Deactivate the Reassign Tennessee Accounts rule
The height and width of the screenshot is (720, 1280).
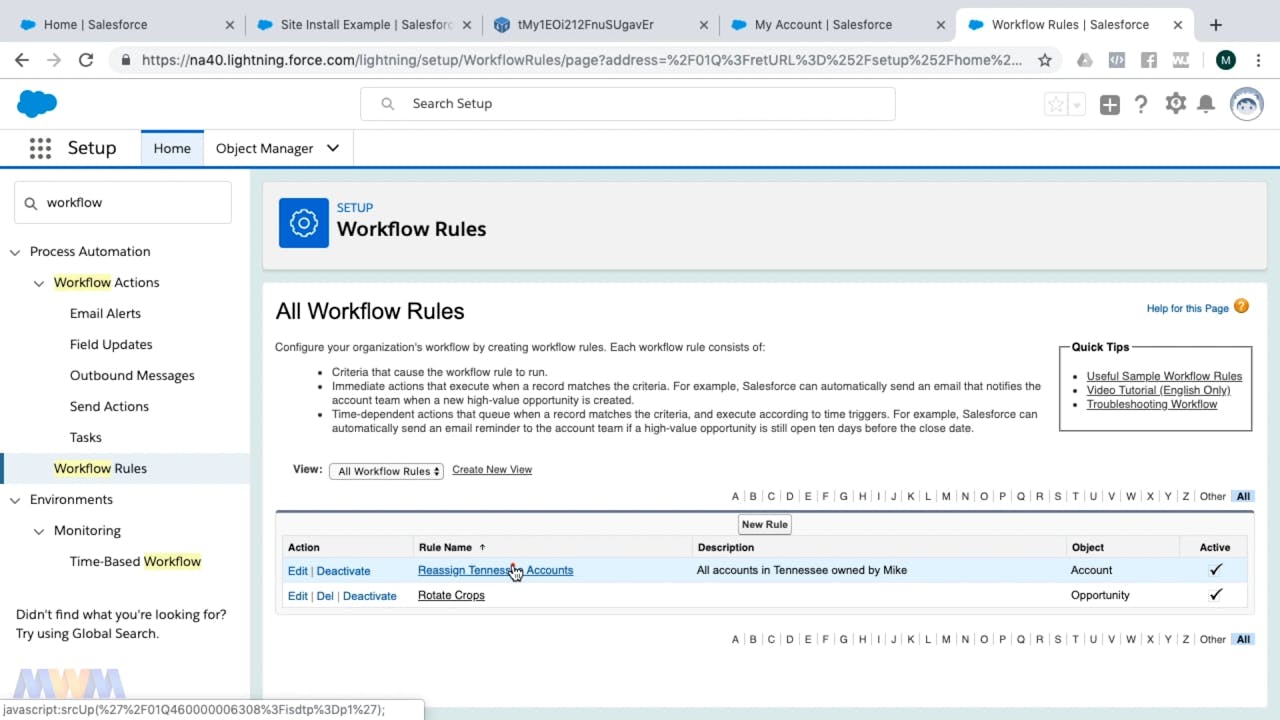(343, 571)
